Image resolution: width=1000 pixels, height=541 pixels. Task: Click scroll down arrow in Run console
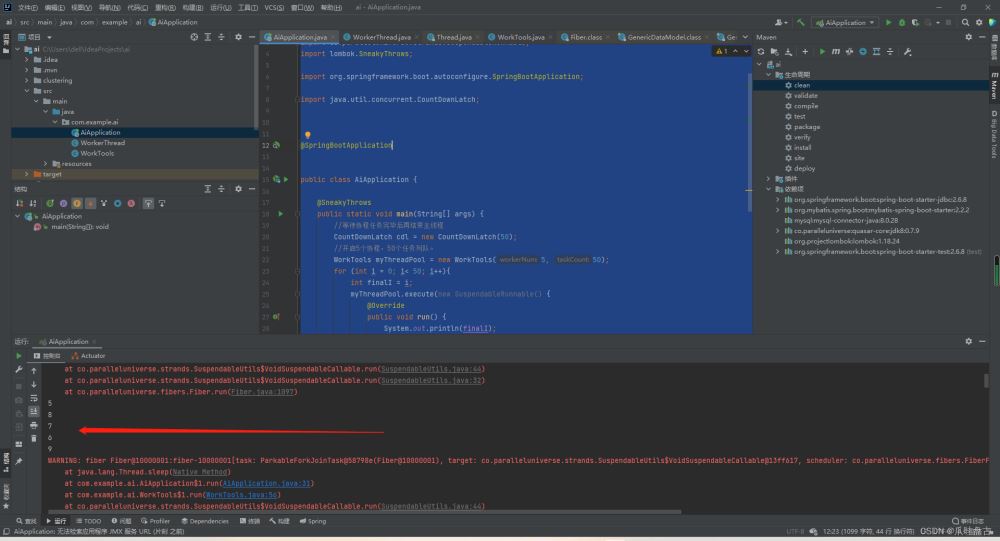click(x=34, y=384)
